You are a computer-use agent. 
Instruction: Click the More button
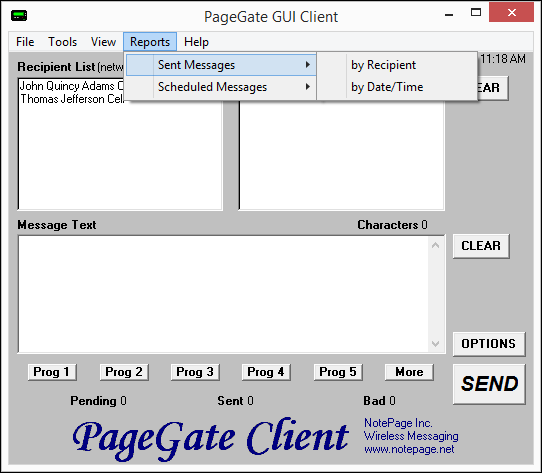[409, 372]
